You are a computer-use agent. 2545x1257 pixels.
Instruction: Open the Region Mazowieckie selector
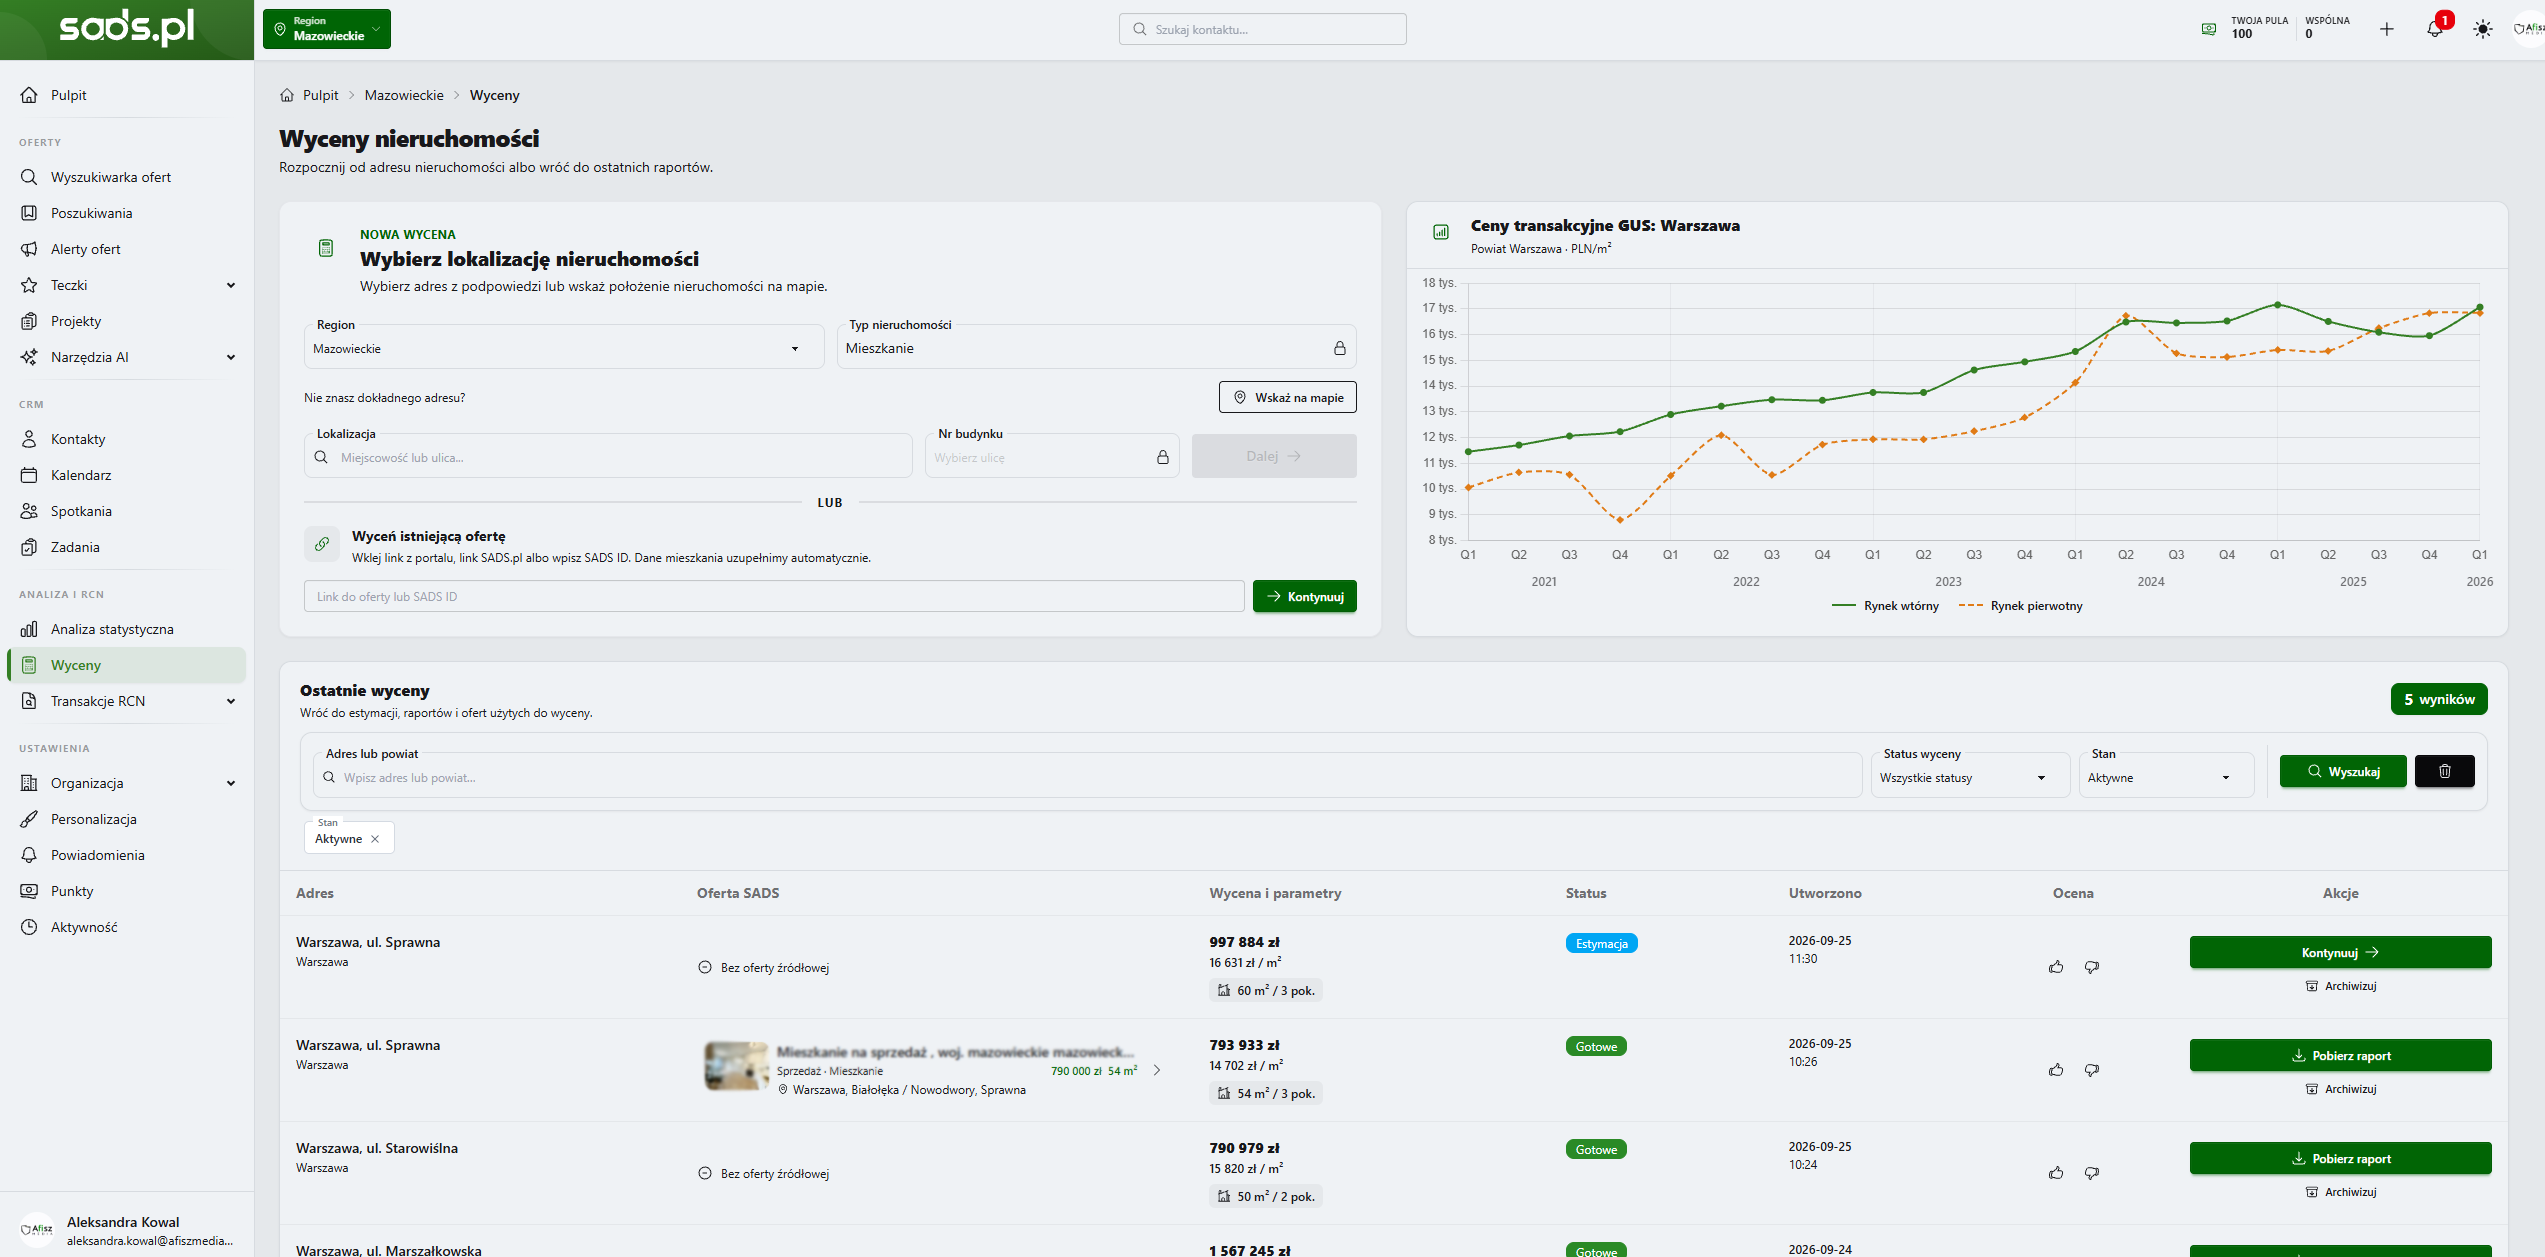[x=327, y=29]
